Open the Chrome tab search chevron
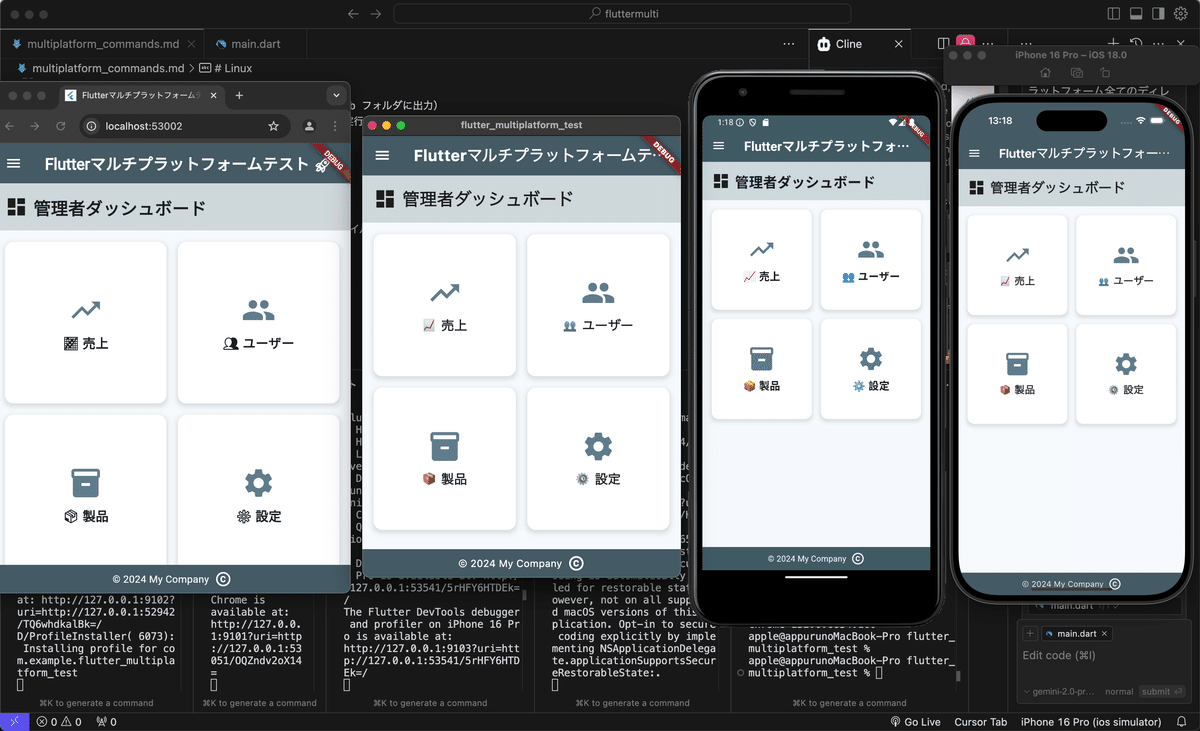Screen dimensions: 1200x731 click(x=337, y=95)
